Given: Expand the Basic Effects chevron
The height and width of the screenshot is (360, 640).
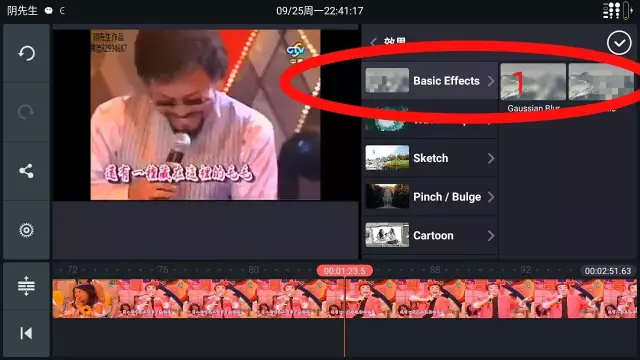Looking at the screenshot, I should tap(491, 81).
